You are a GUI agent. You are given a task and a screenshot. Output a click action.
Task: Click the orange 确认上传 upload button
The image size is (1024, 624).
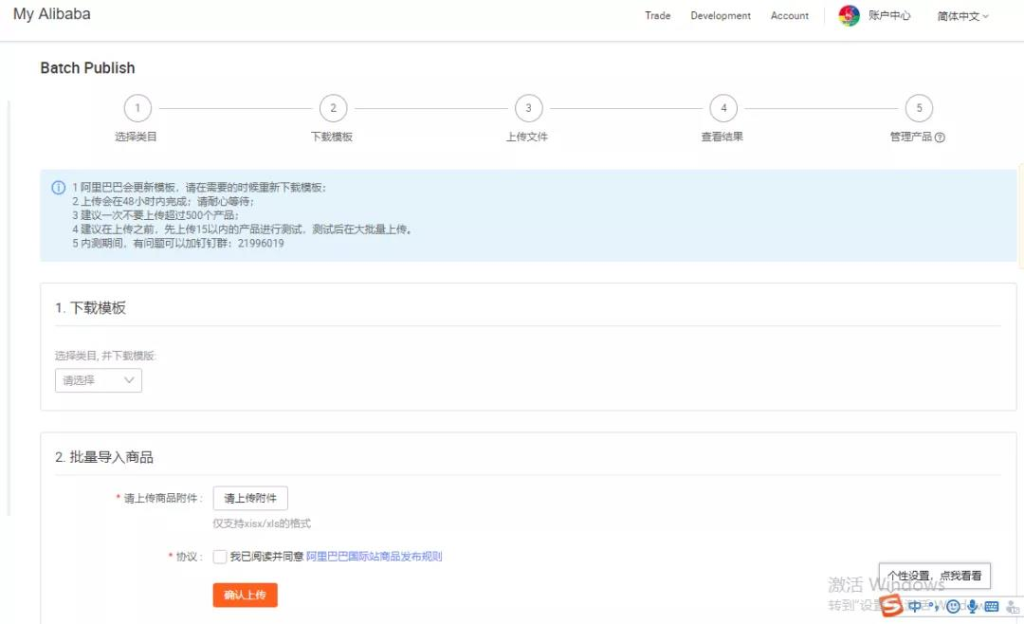(244, 593)
